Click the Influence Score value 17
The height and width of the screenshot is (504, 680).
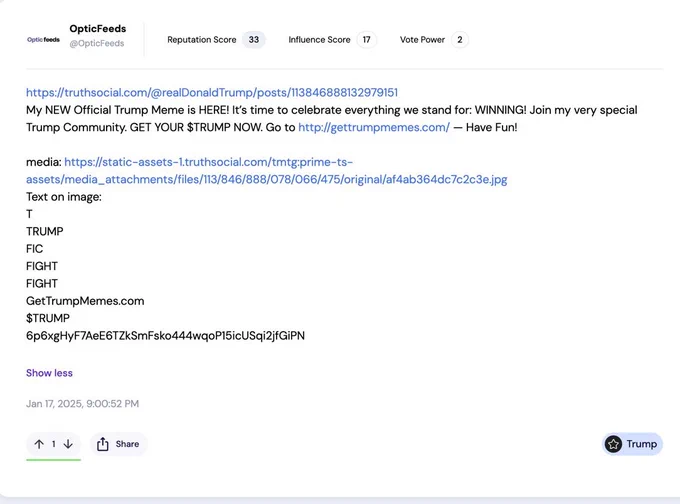click(x=366, y=39)
